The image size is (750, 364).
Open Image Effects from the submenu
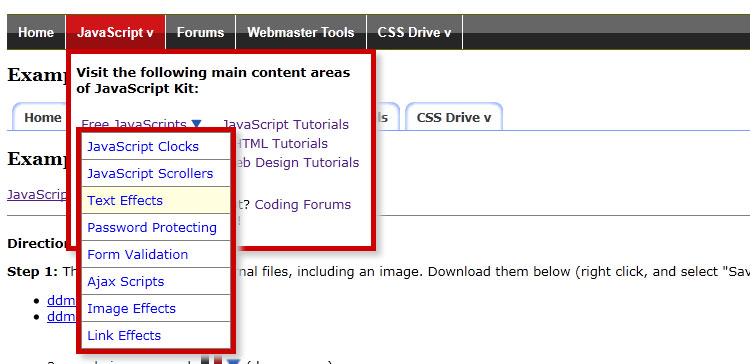coord(156,309)
